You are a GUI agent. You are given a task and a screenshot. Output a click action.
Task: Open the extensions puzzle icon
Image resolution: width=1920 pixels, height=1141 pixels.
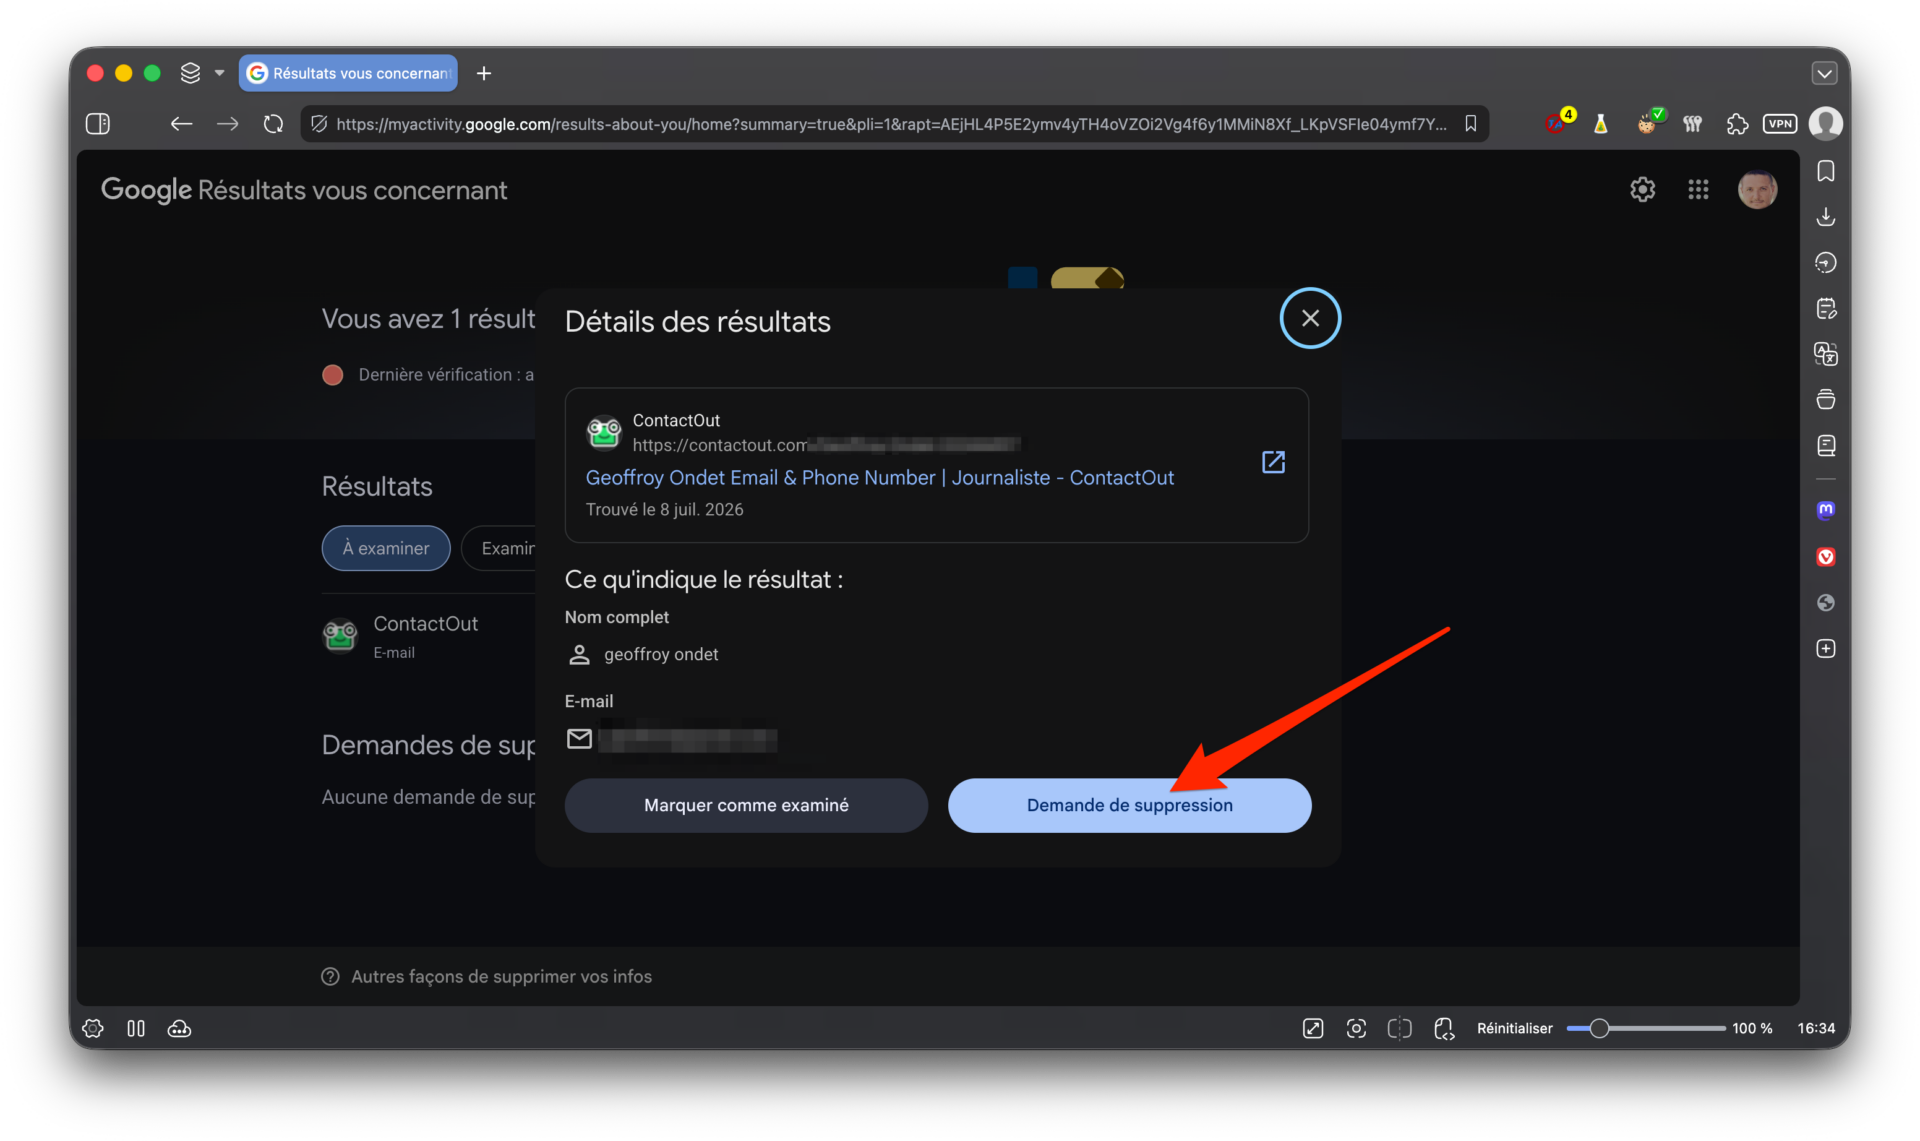1737,124
